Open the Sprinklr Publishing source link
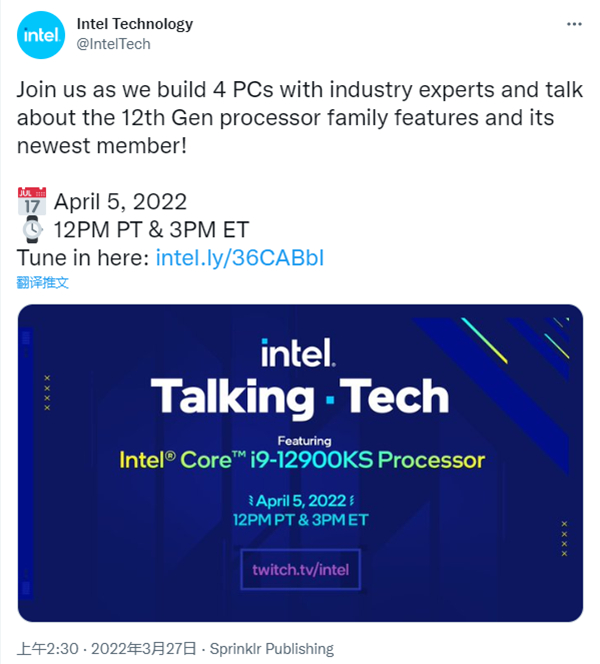The width and height of the screenshot is (600, 664). click(271, 649)
